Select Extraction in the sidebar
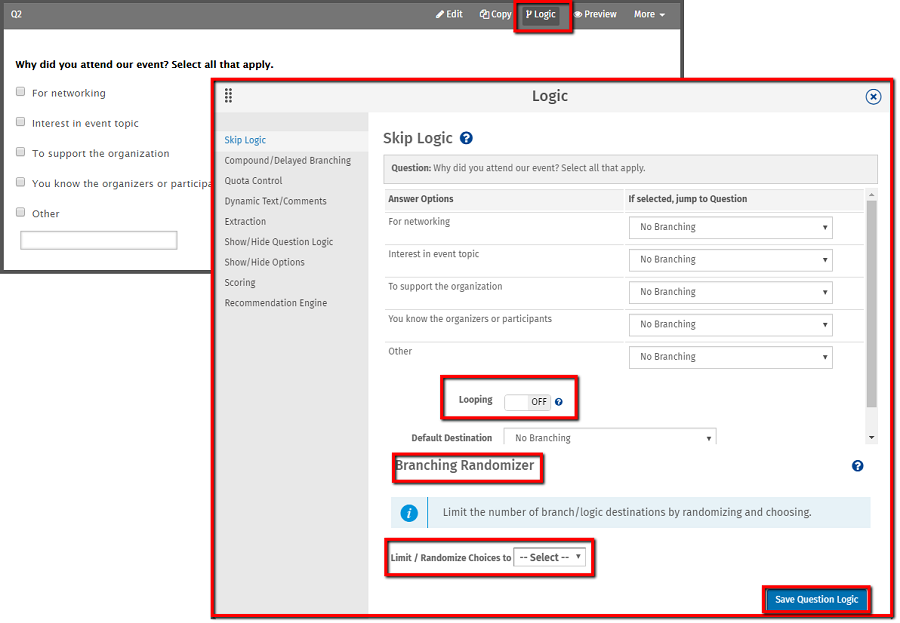 [x=245, y=222]
